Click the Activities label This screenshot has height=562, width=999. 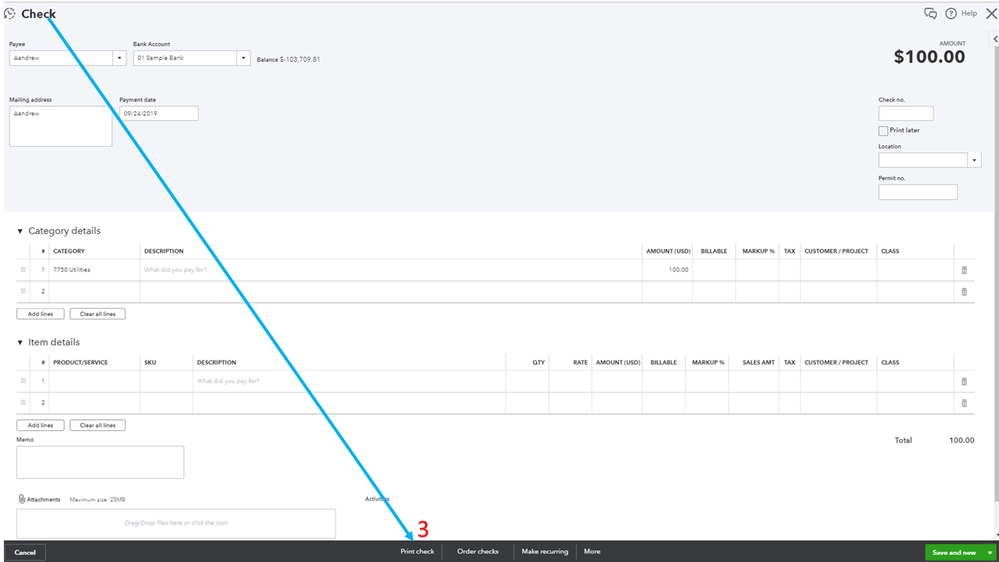coord(377,499)
